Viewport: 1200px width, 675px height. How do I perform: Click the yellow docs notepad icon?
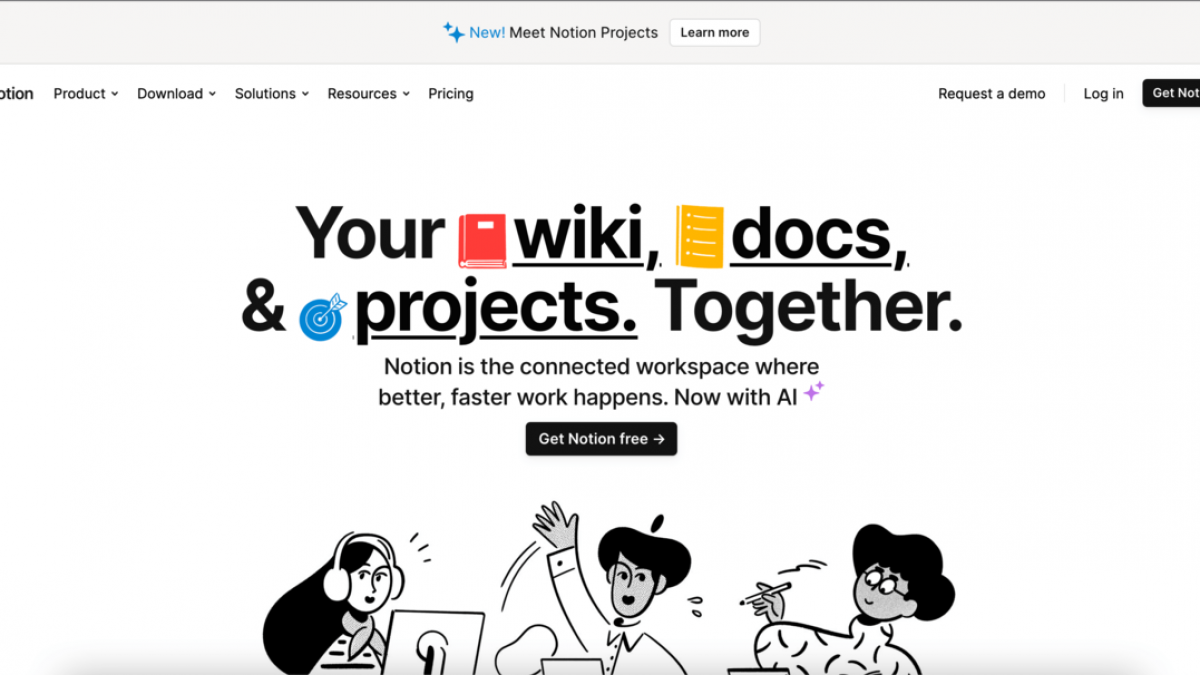click(699, 236)
